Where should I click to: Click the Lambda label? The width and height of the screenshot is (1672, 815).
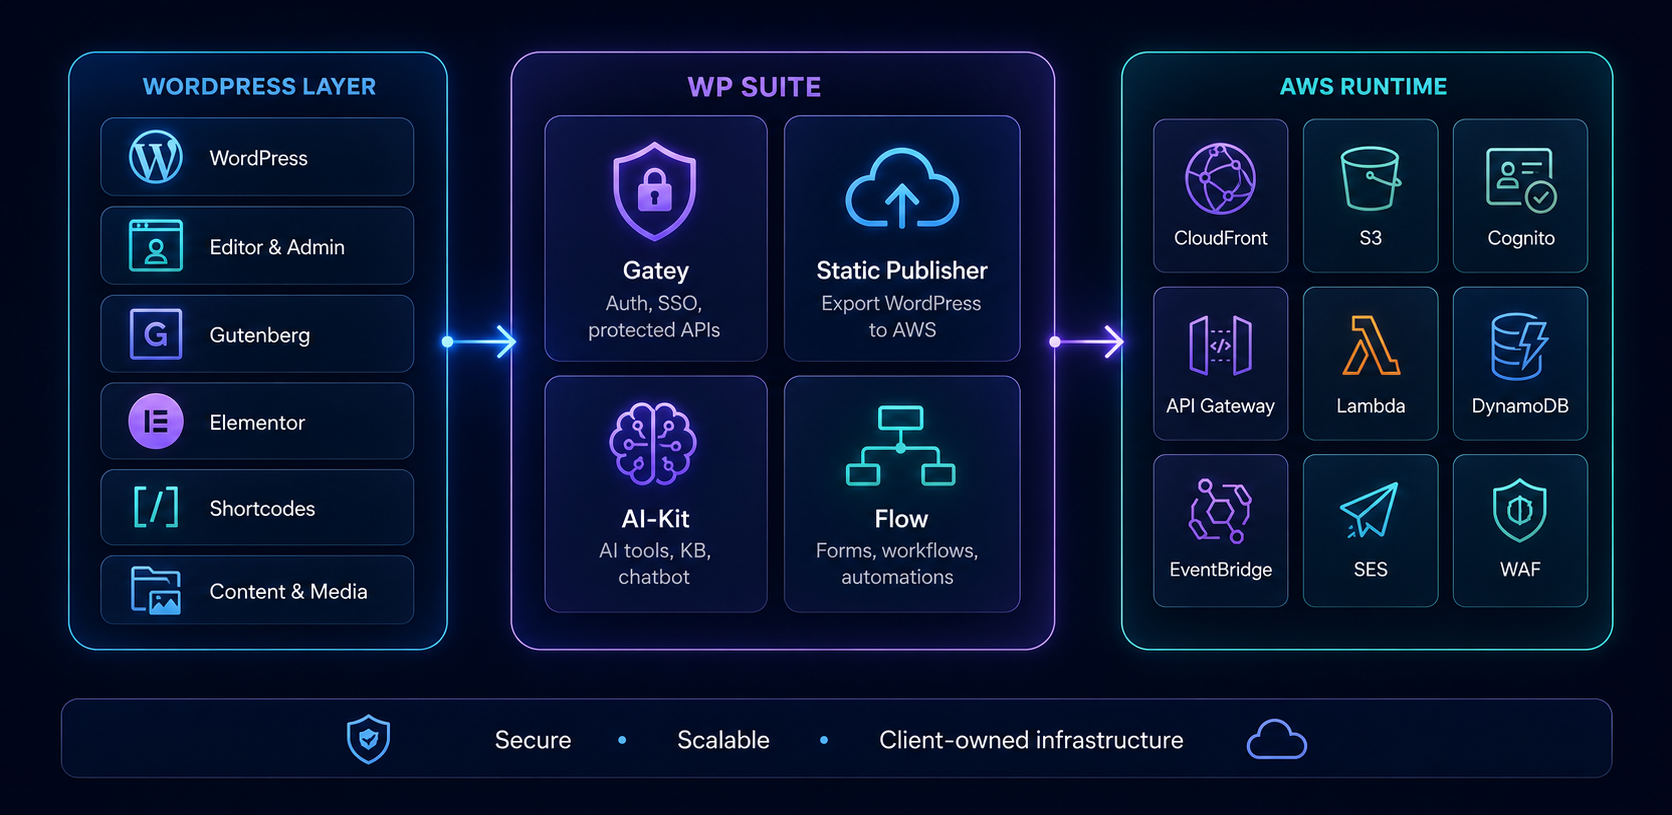(1371, 406)
